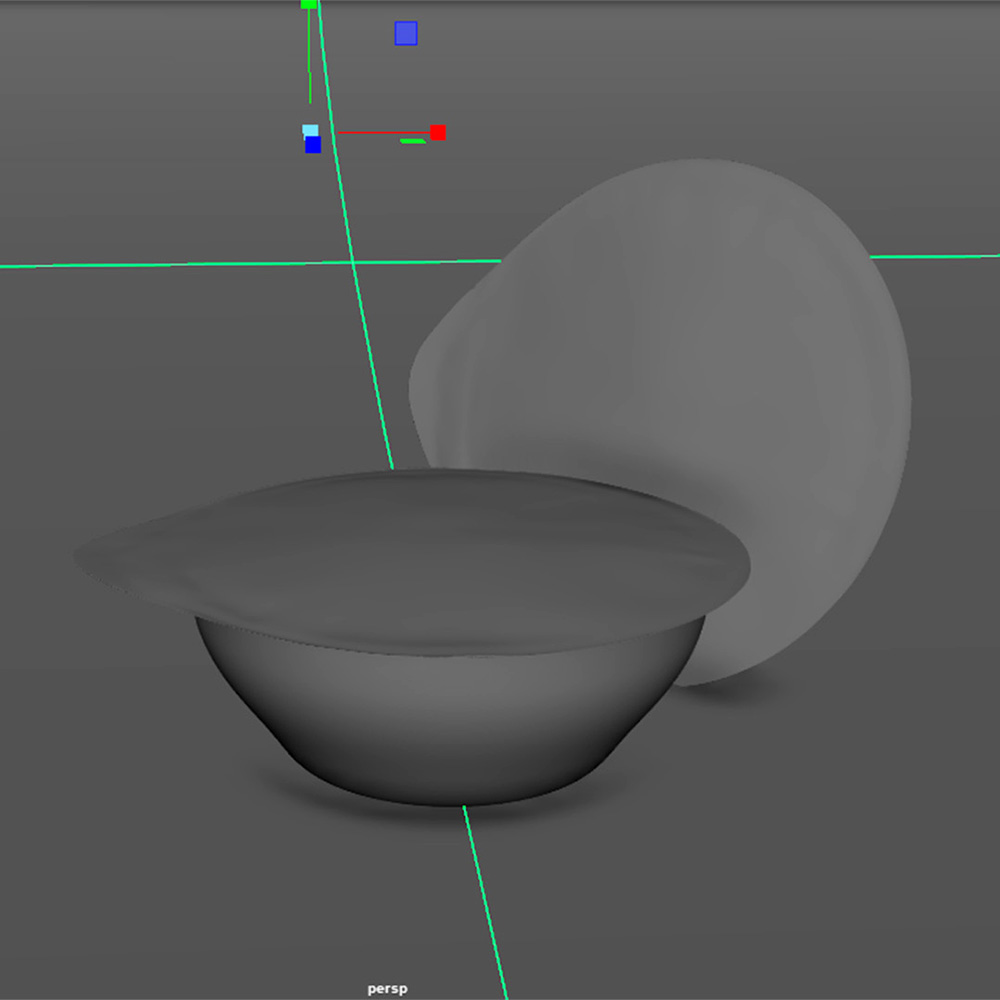Viewport: 1000px width, 1000px height.
Task: Click the green grid line below the bowl
Action: [485, 900]
